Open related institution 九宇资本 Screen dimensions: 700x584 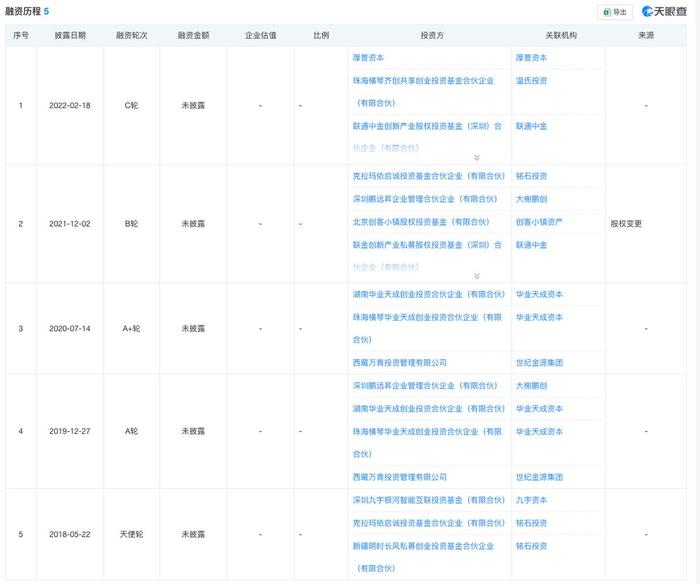[x=531, y=500]
